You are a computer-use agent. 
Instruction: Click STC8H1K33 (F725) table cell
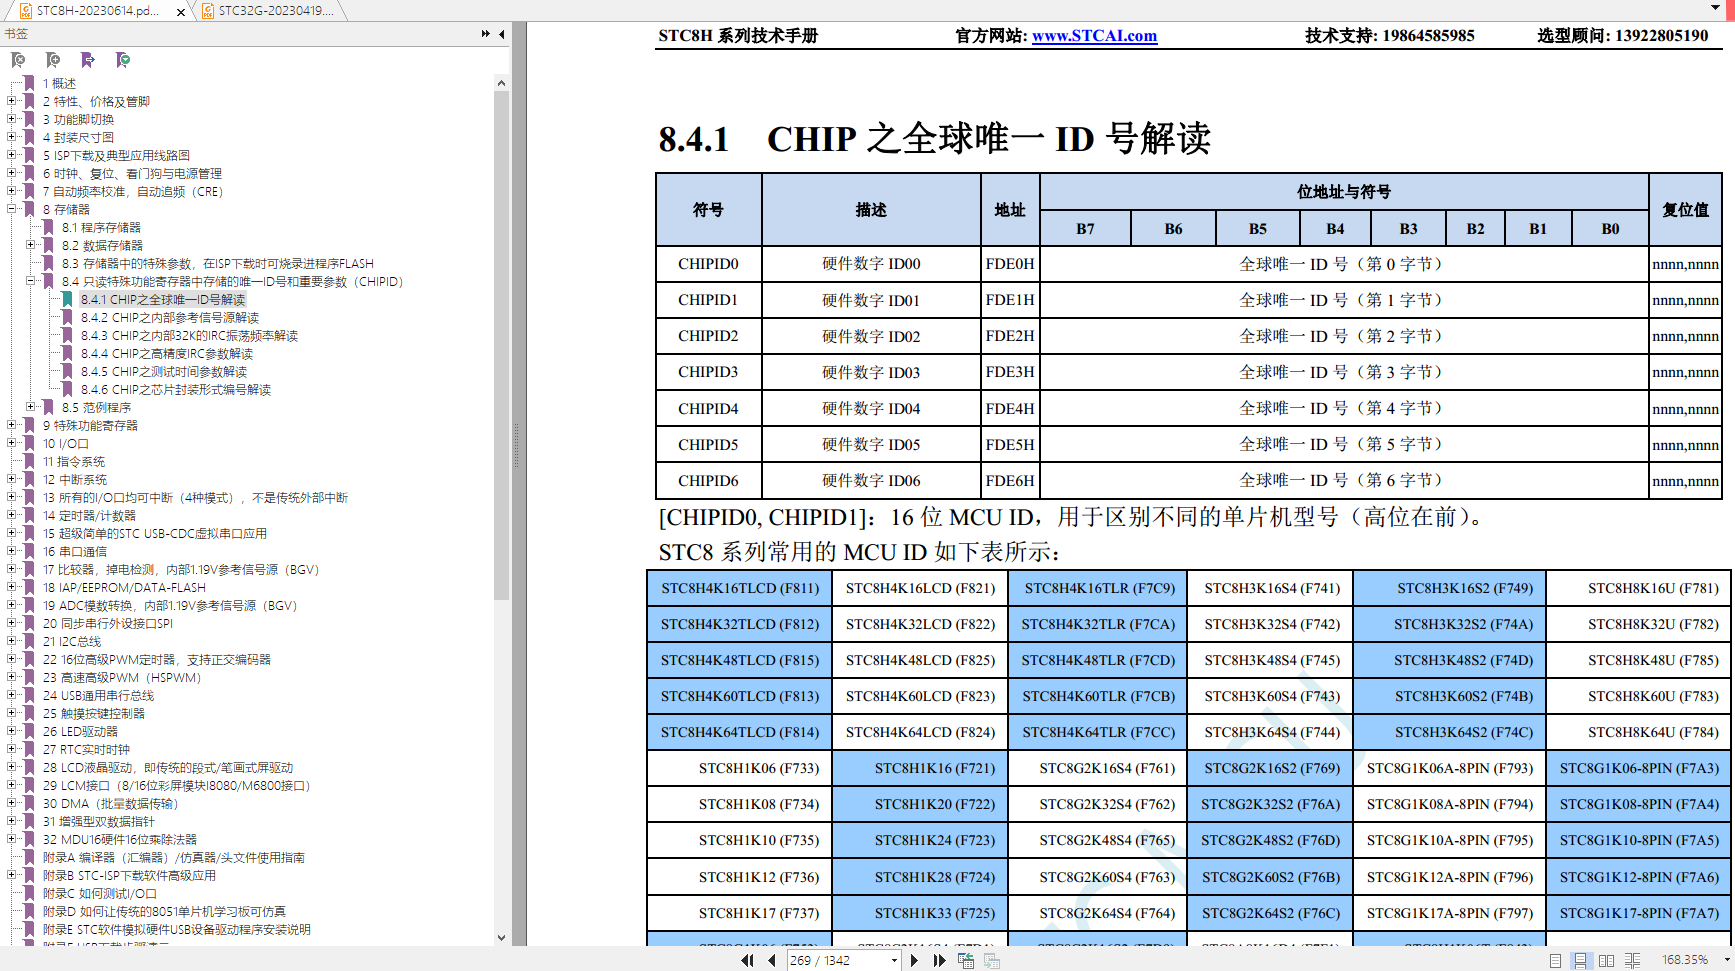(x=920, y=913)
